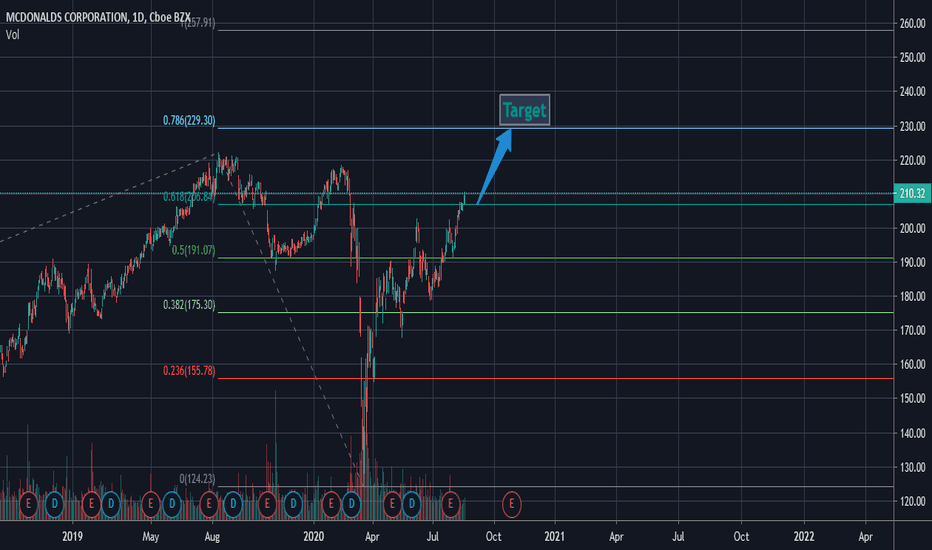Click the 120.00 price axis label
932x550 pixels.
[912, 501]
